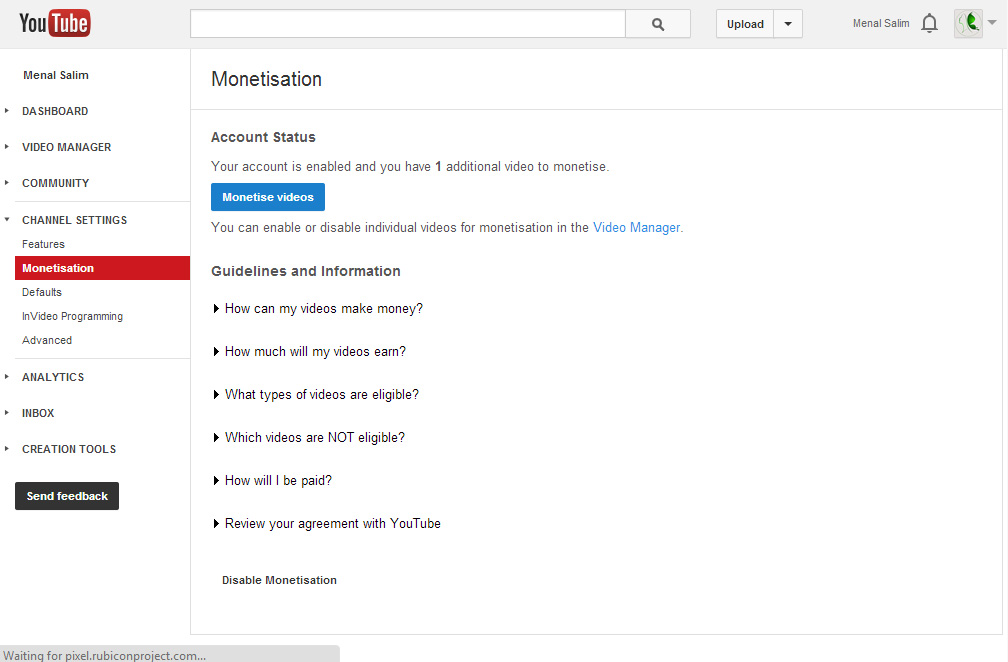Open the Upload dropdown arrow
The width and height of the screenshot is (1008, 662).
tap(788, 24)
